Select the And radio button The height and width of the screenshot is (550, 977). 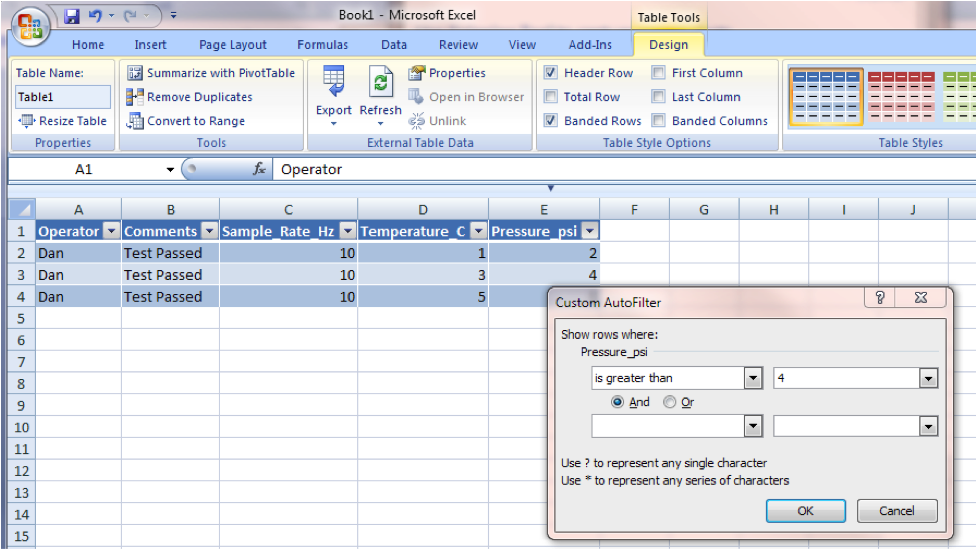[x=617, y=402]
